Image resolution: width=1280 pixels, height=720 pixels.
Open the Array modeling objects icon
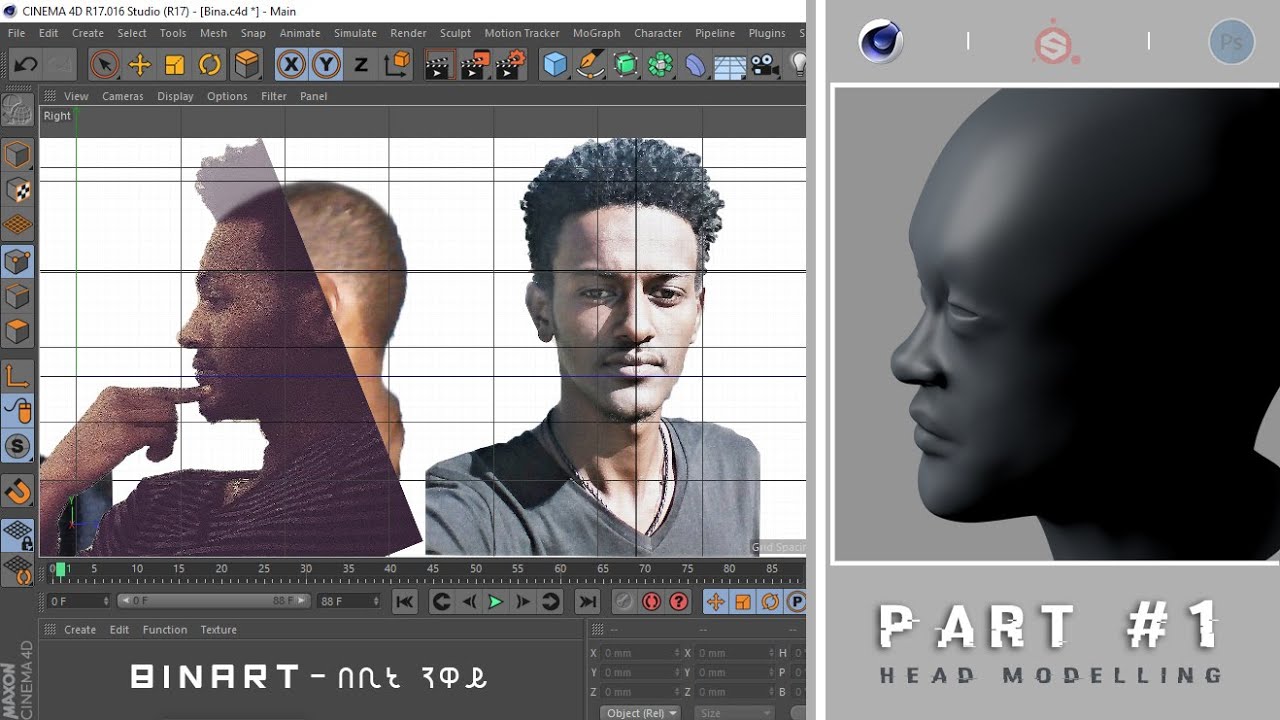660,66
